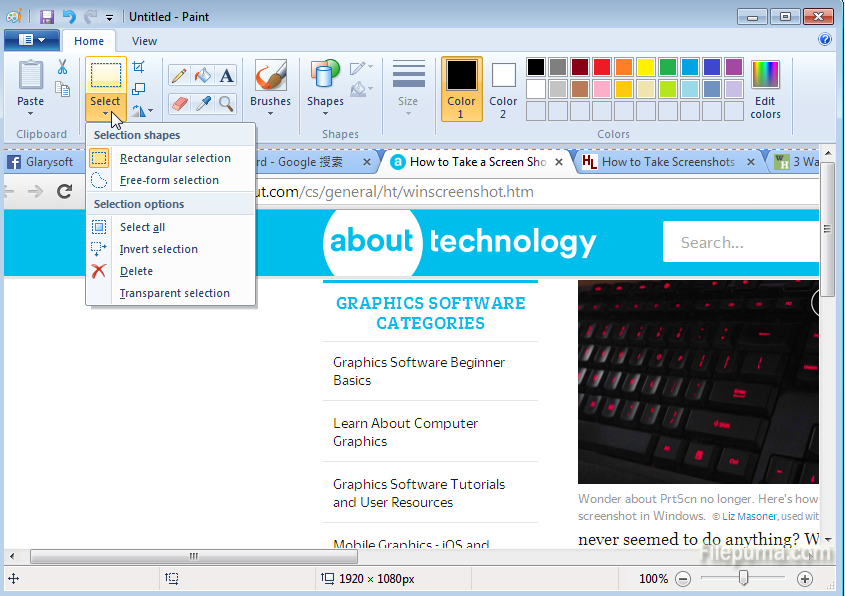This screenshot has width=845, height=596.
Task: Select the Pencil tool
Action: (x=179, y=76)
